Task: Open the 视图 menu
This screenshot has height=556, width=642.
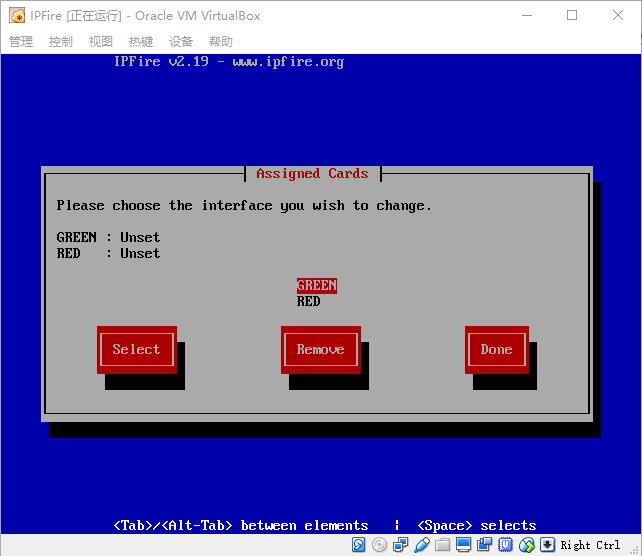Action: pyautogui.click(x=101, y=41)
